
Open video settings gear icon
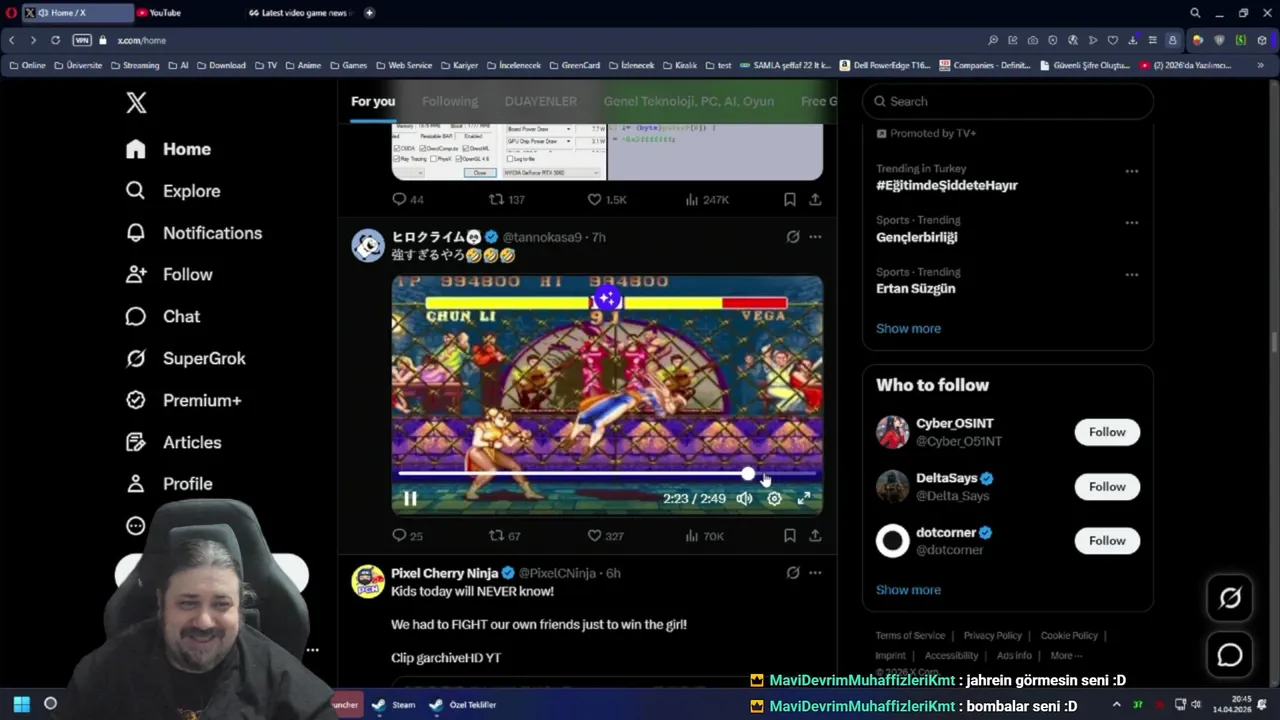tap(774, 498)
